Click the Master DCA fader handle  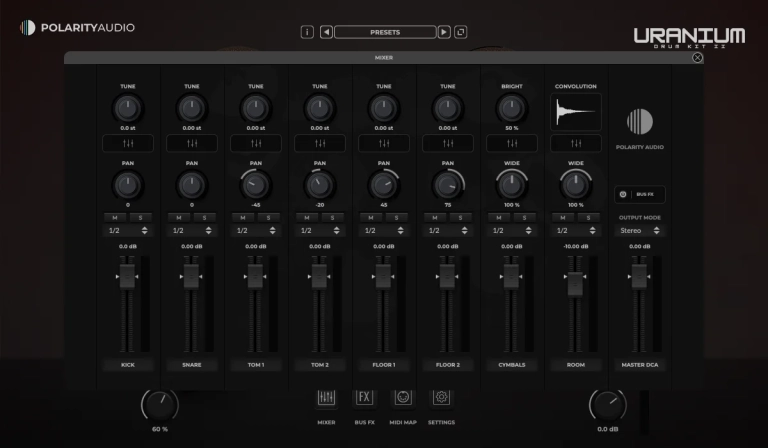point(639,277)
